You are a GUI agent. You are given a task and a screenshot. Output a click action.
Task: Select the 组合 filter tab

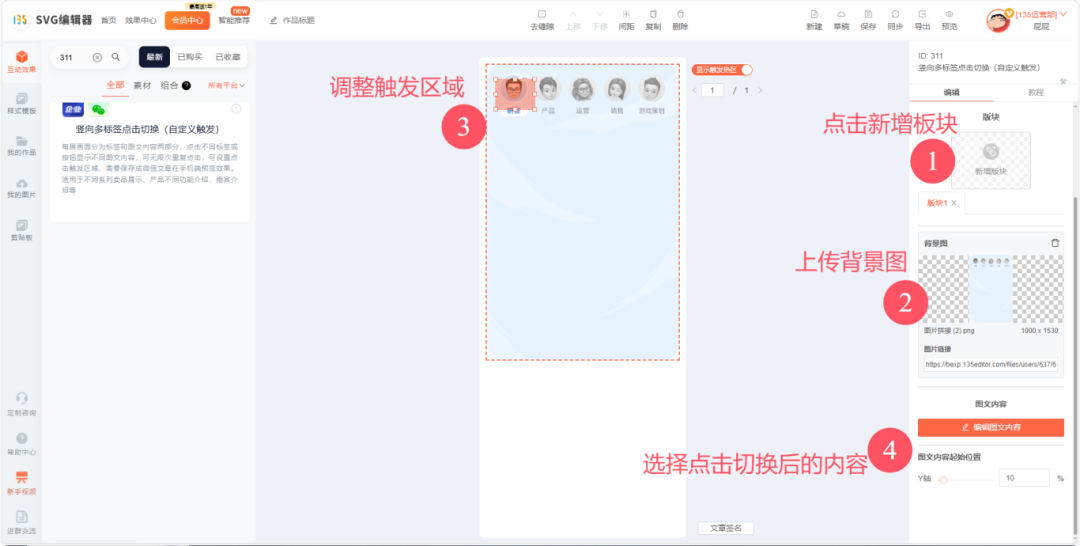(x=169, y=85)
